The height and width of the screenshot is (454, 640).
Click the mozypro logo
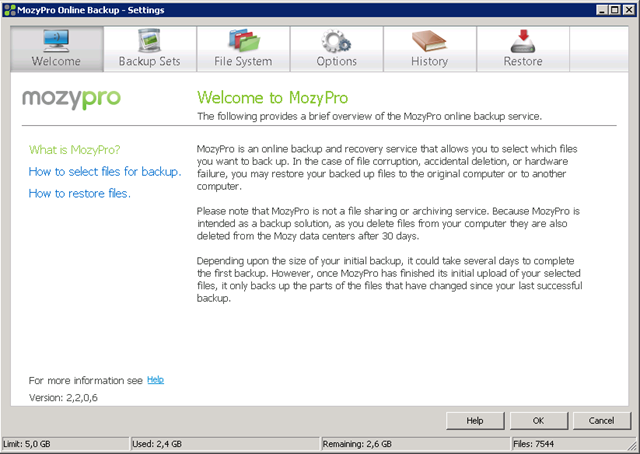pos(71,99)
